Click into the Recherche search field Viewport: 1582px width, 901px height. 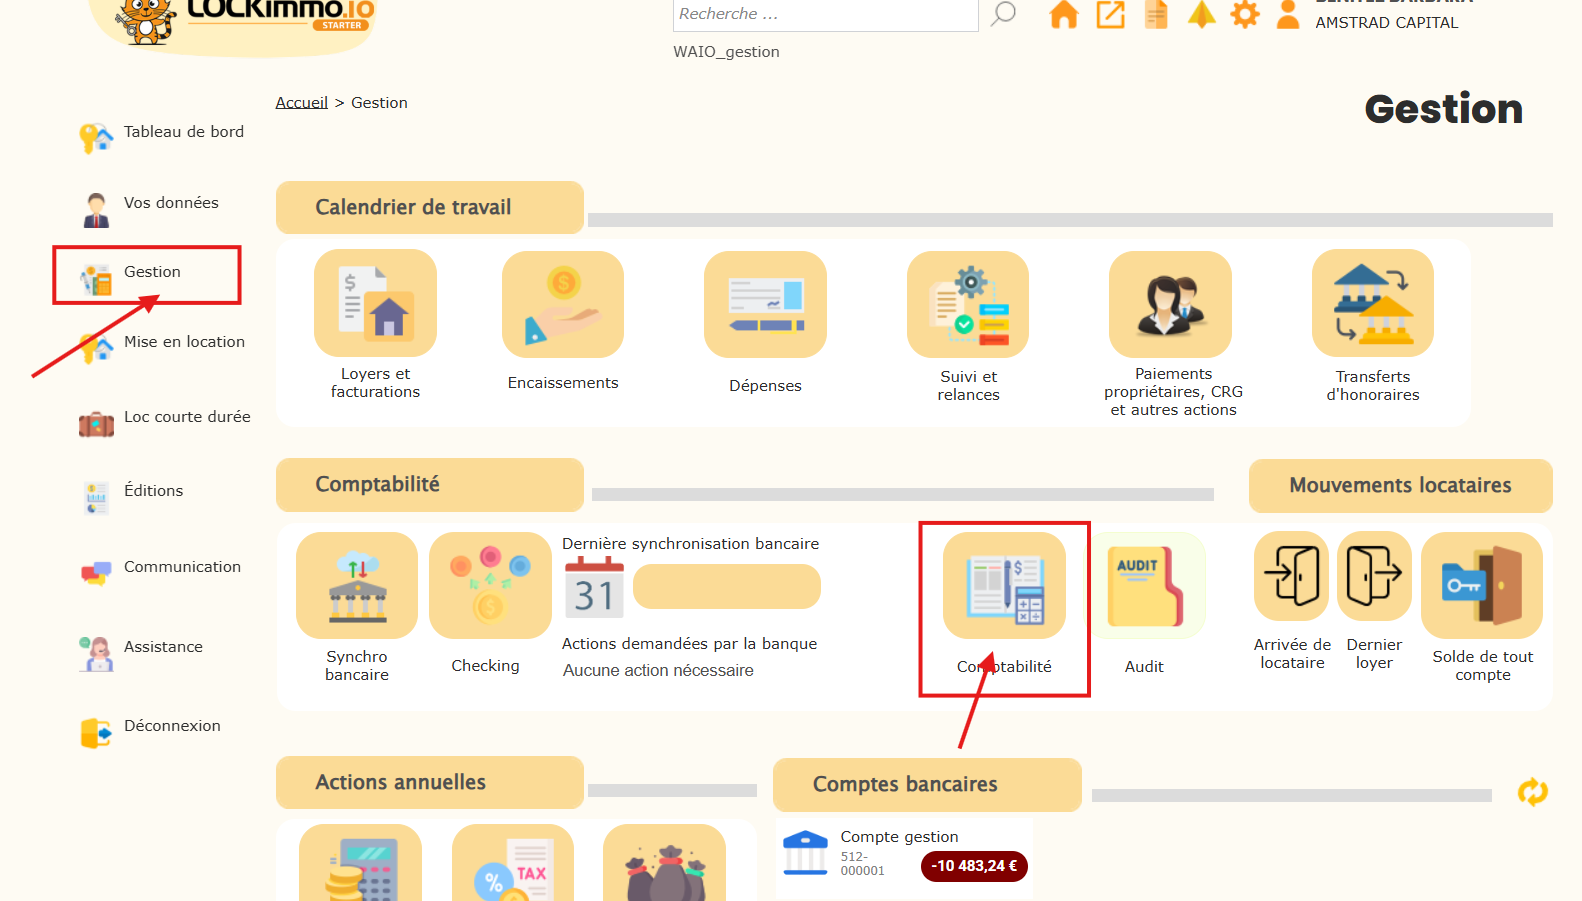pos(825,14)
